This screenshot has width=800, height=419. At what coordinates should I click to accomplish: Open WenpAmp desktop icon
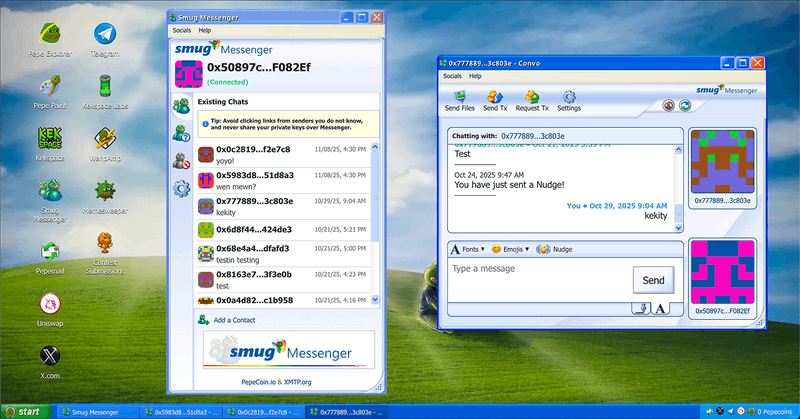[105, 144]
